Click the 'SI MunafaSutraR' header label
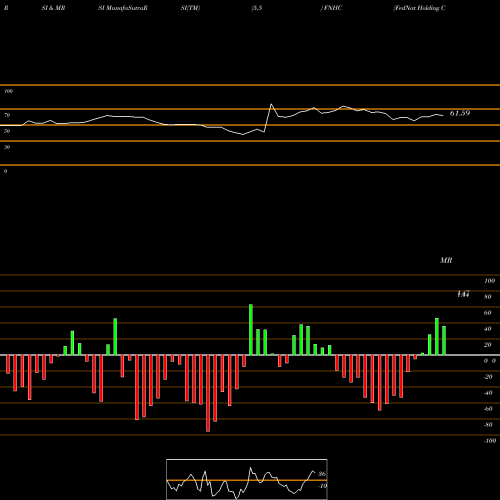Image resolution: width=500 pixels, height=500 pixels. [123, 8]
